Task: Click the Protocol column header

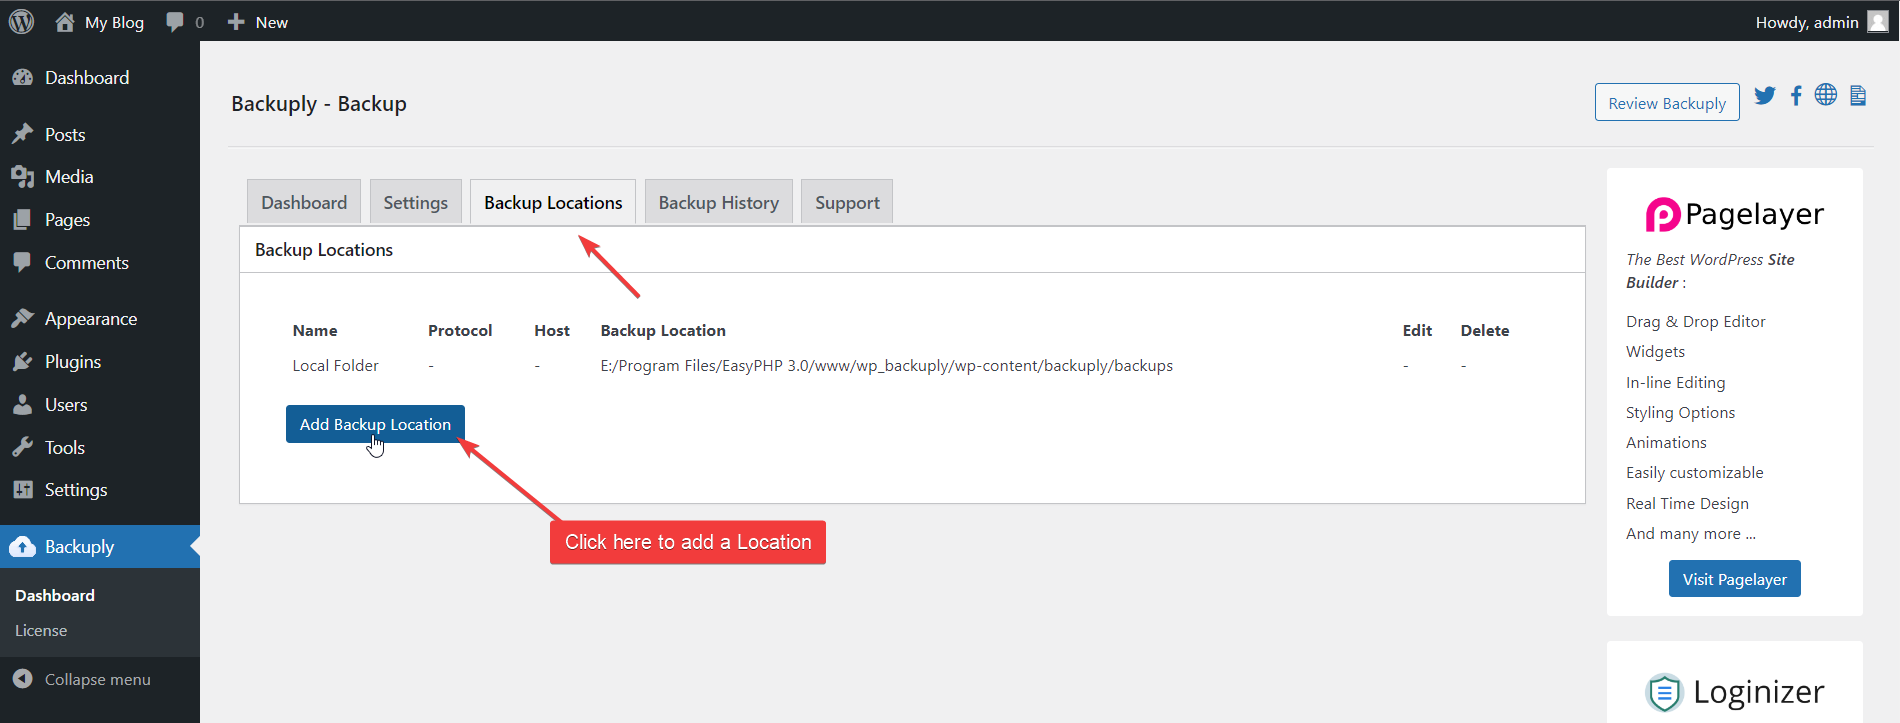Action: point(460,330)
